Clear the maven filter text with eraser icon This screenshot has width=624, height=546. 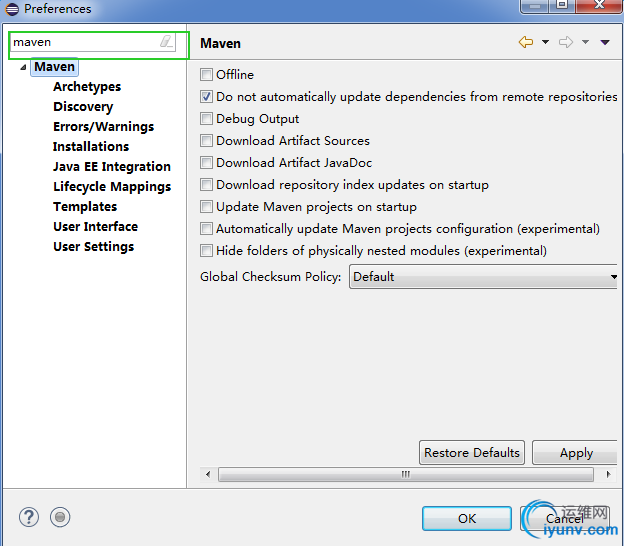click(x=167, y=41)
